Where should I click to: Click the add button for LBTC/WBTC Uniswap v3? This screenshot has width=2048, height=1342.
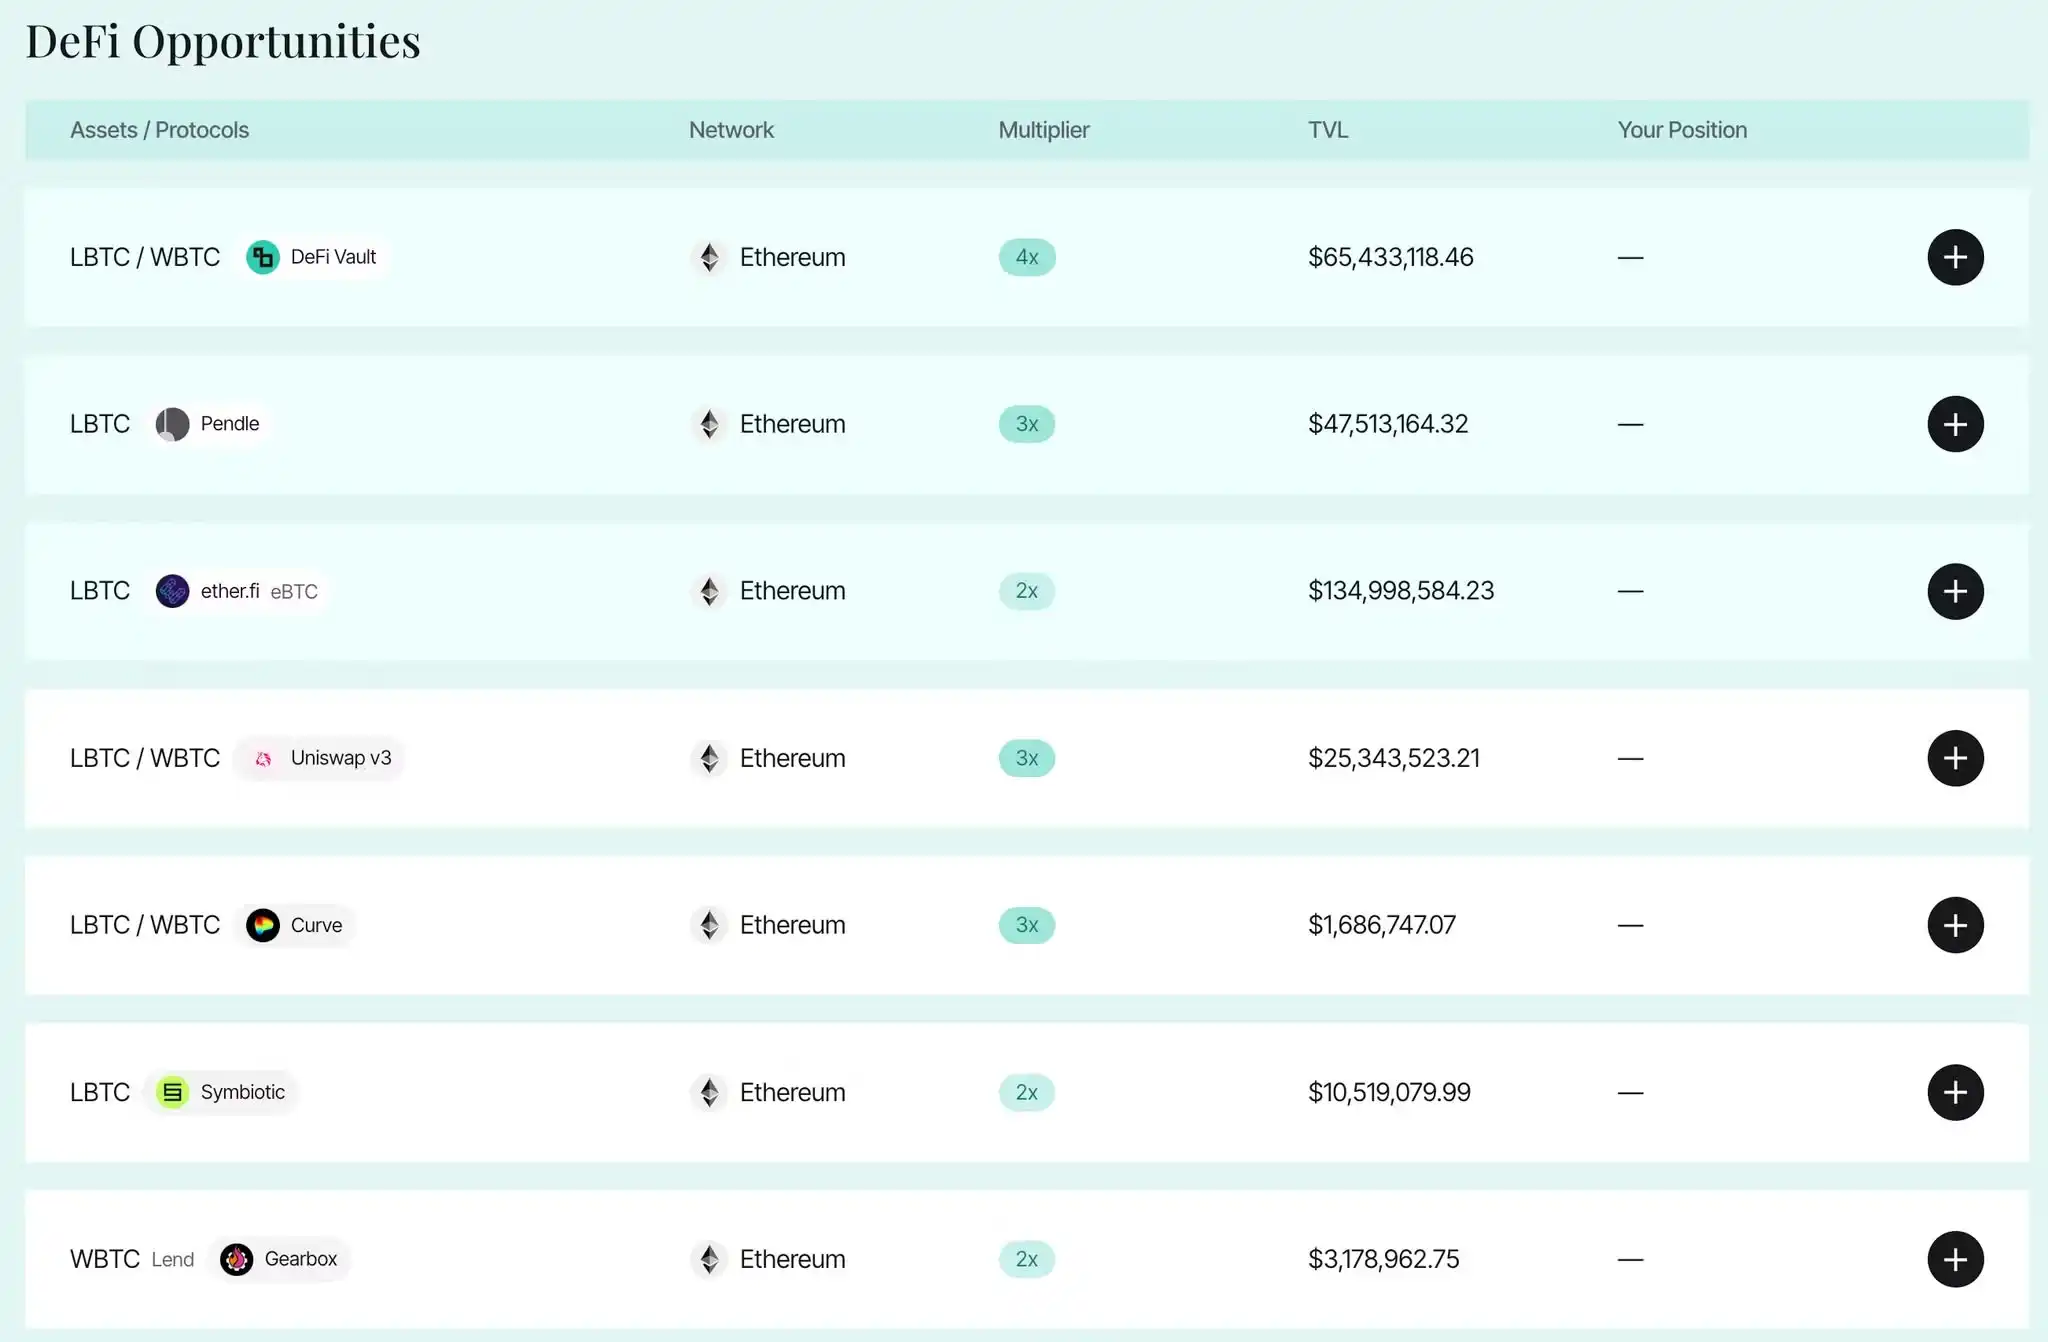(x=1955, y=758)
